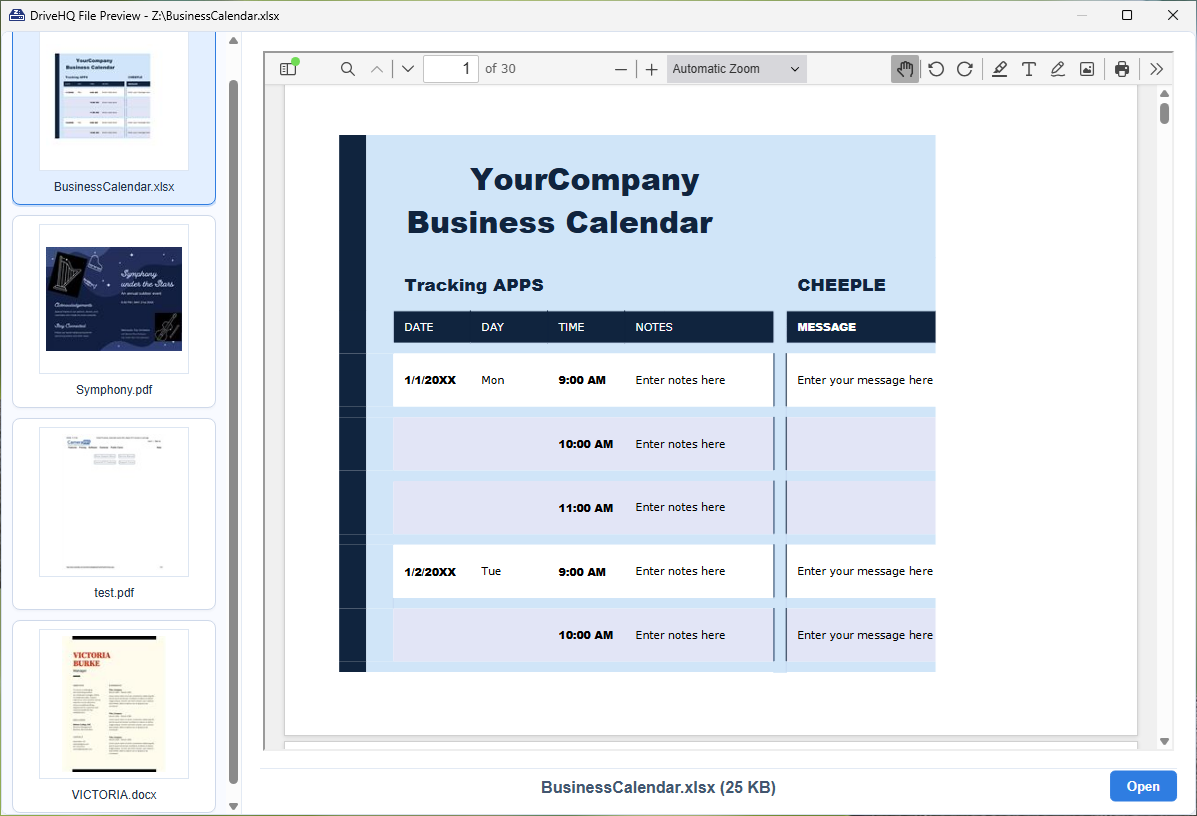
Task: Close the File Preview window
Action: [x=1173, y=15]
